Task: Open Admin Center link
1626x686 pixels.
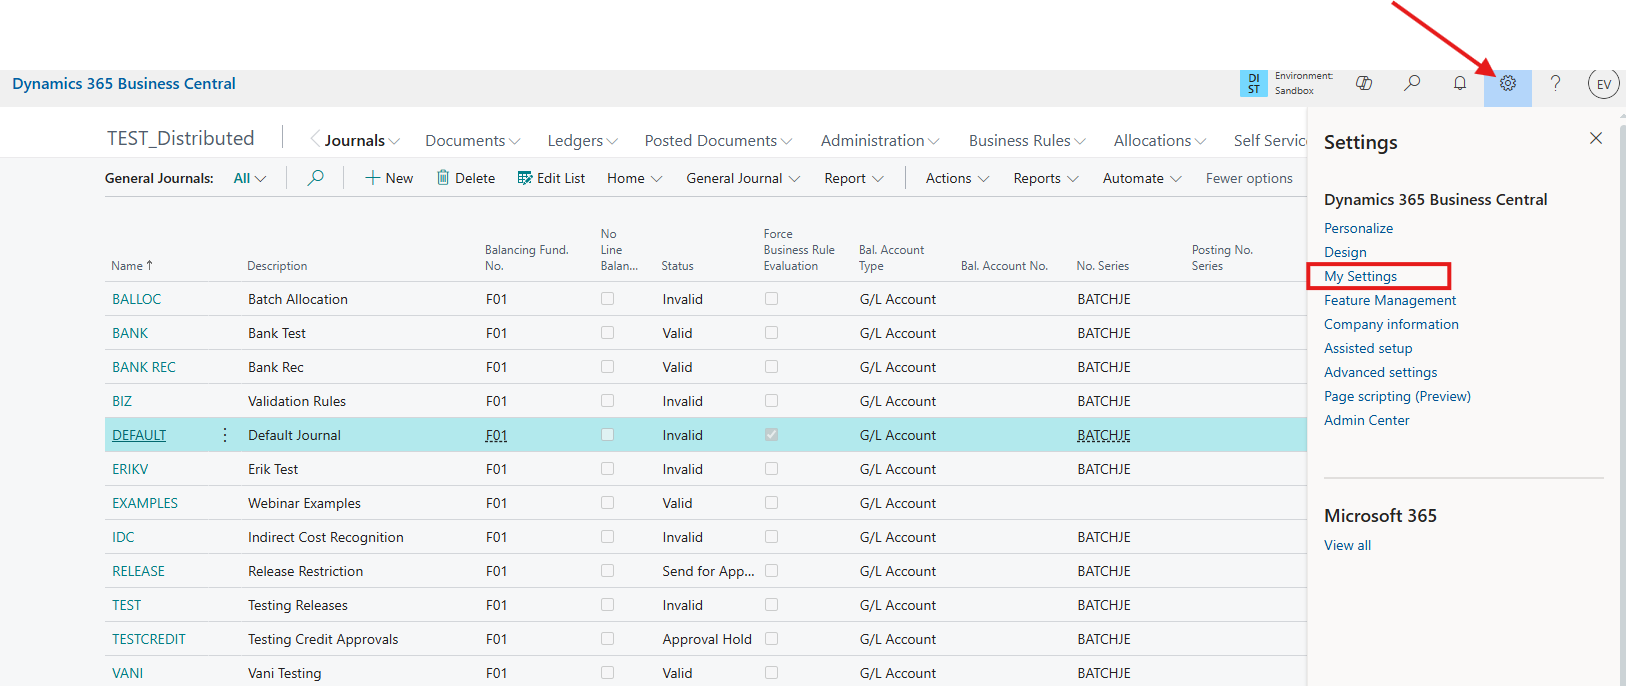Action: pyautogui.click(x=1366, y=420)
